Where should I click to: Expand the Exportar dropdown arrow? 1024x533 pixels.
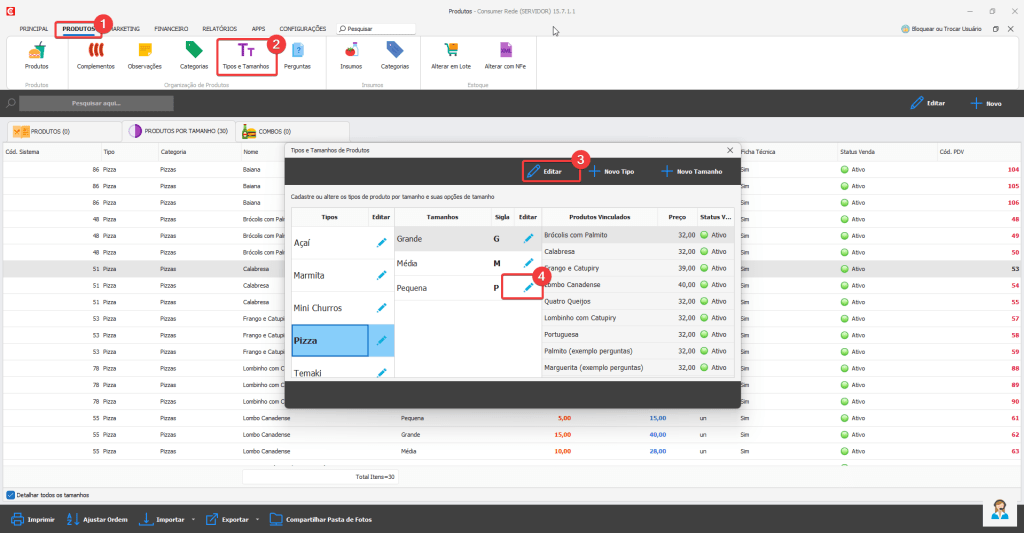[x=257, y=520]
